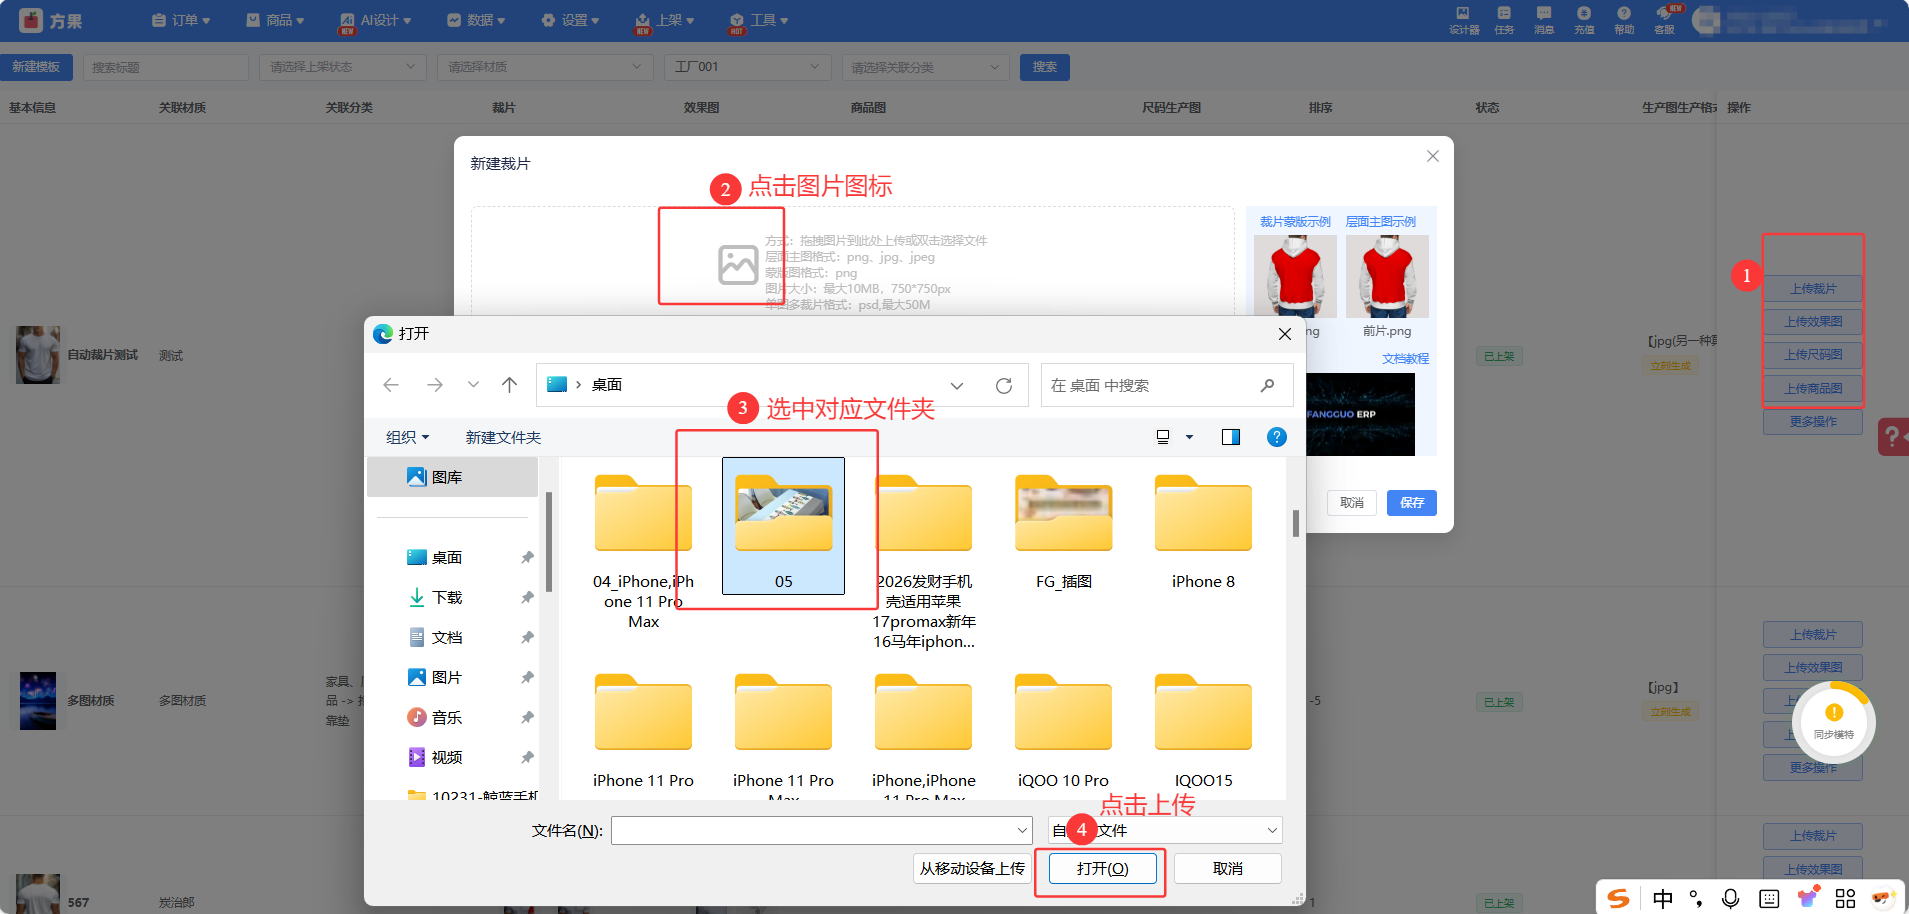Click 打开(O) to upload the file

click(x=1102, y=869)
